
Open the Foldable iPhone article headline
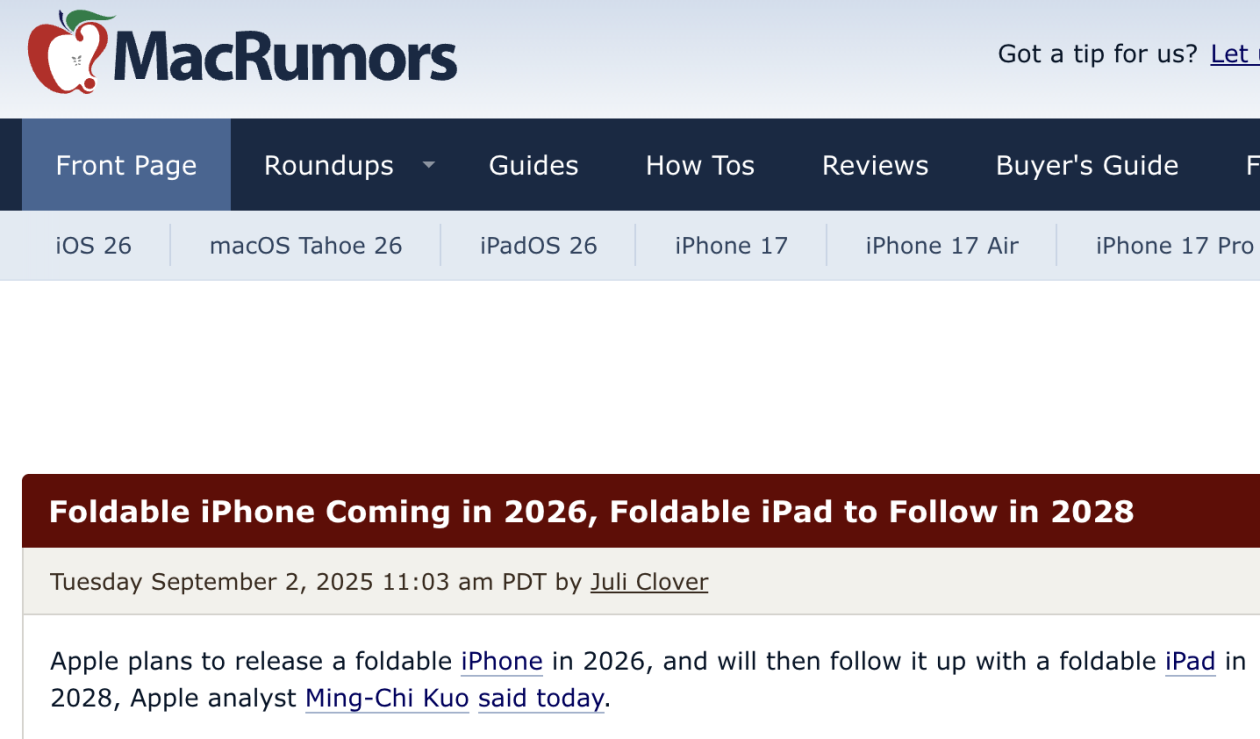(x=591, y=512)
